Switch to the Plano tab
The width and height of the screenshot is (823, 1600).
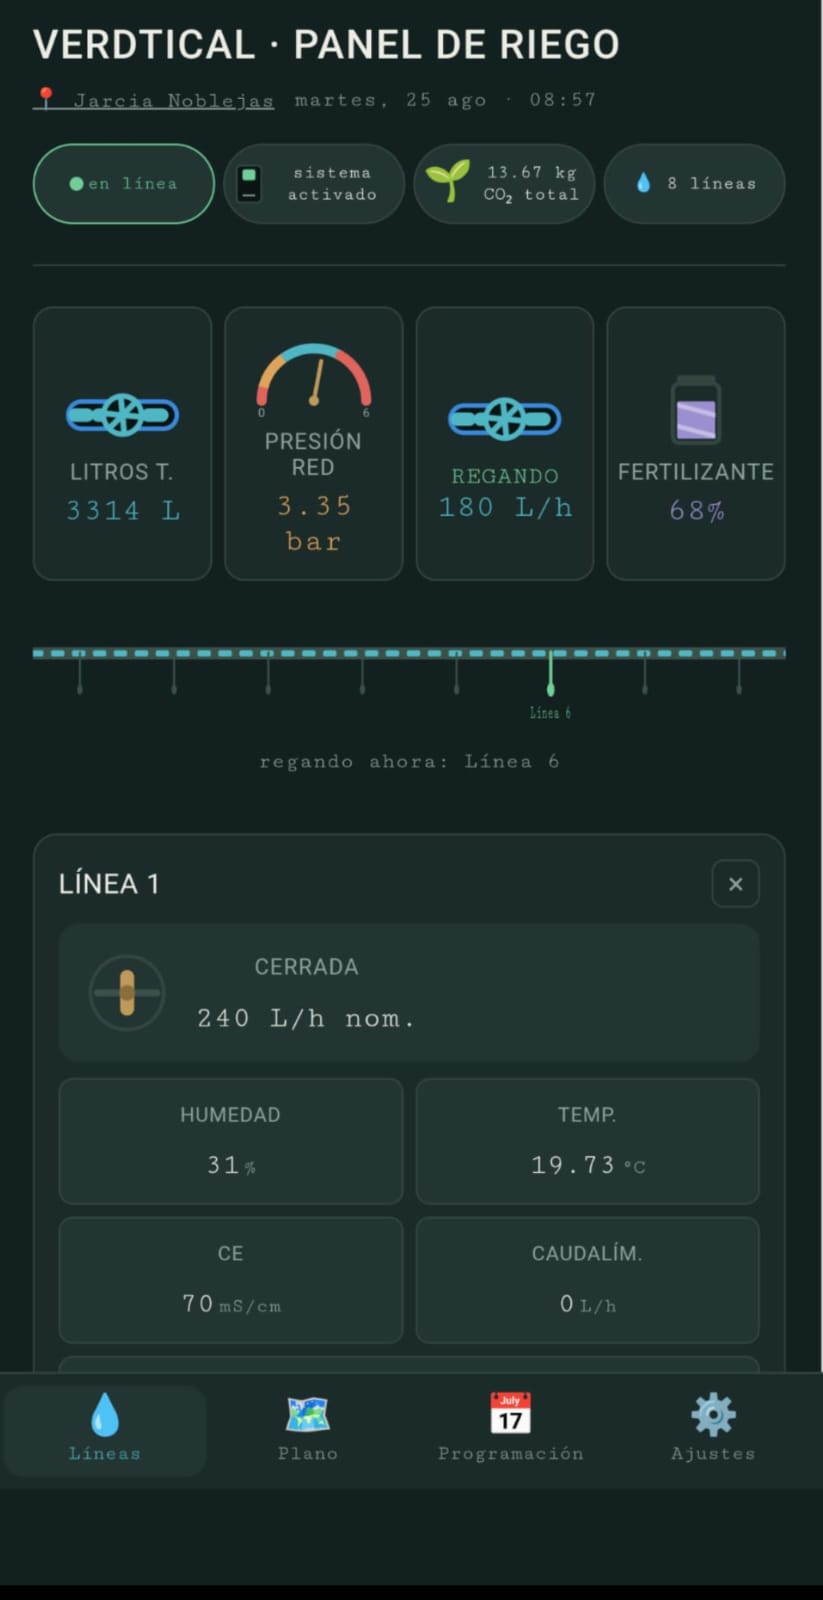coord(308,1430)
